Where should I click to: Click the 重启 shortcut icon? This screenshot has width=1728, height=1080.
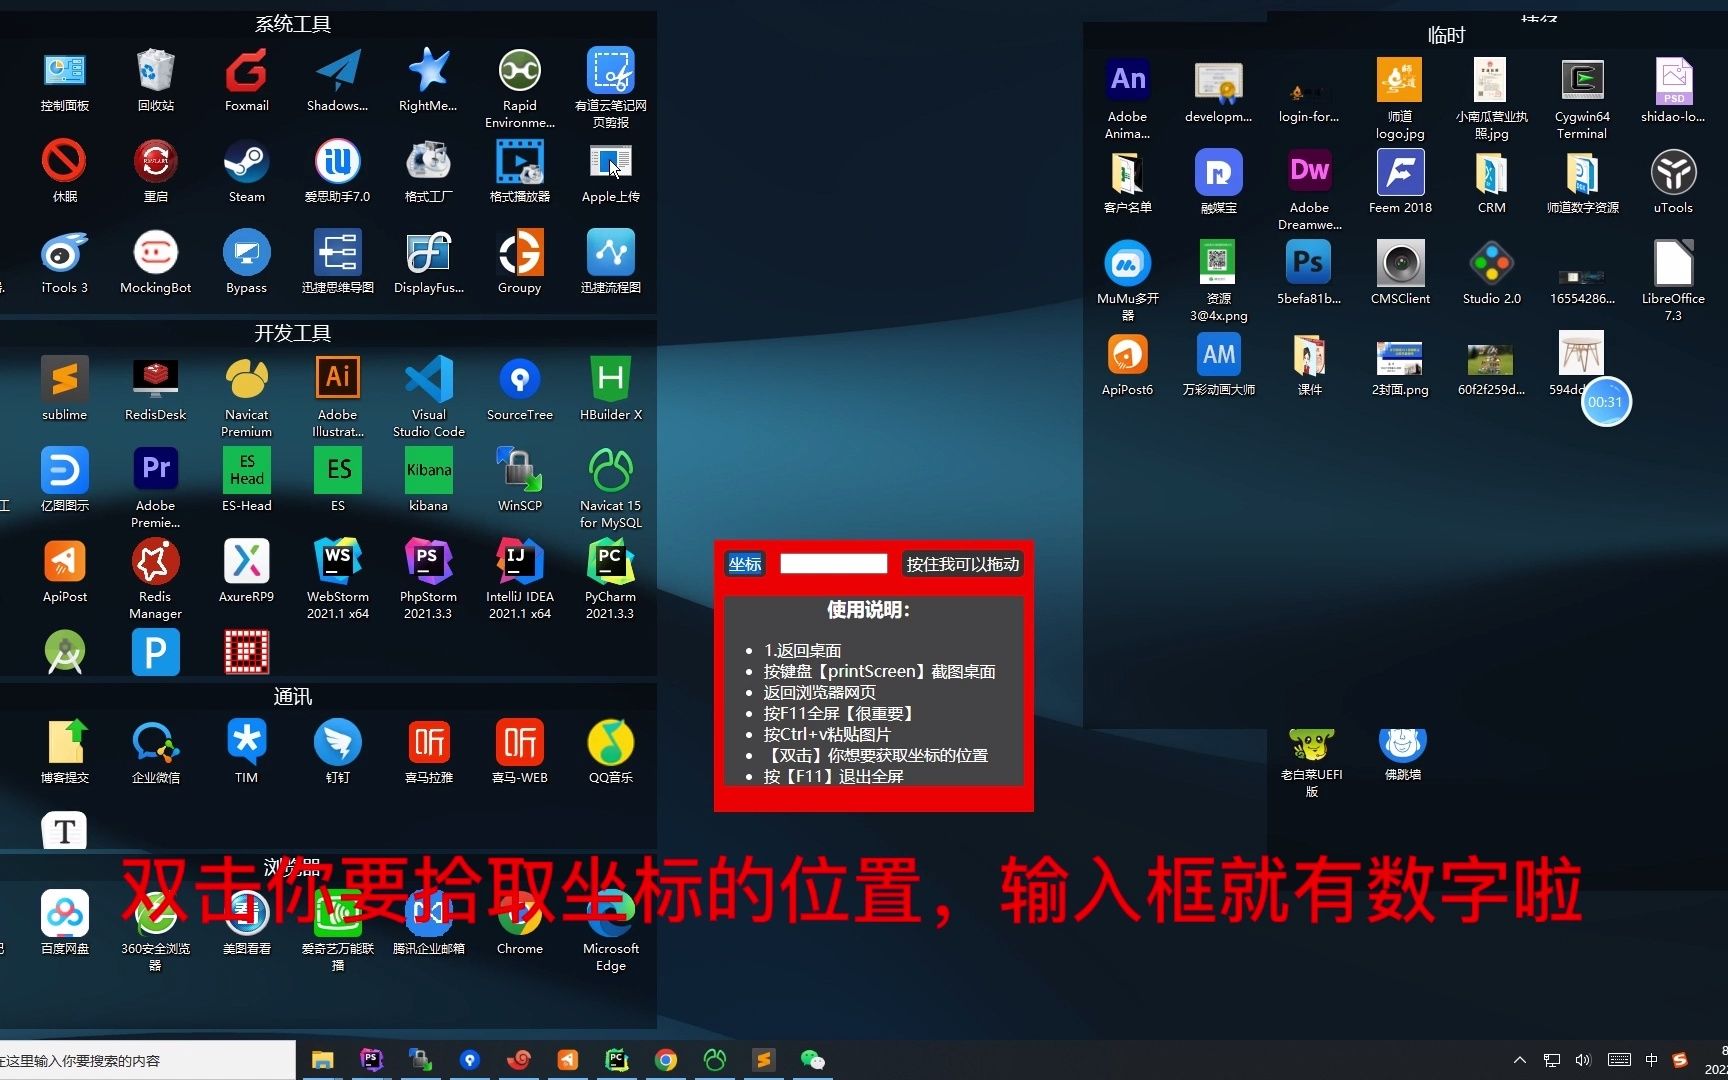coord(155,171)
